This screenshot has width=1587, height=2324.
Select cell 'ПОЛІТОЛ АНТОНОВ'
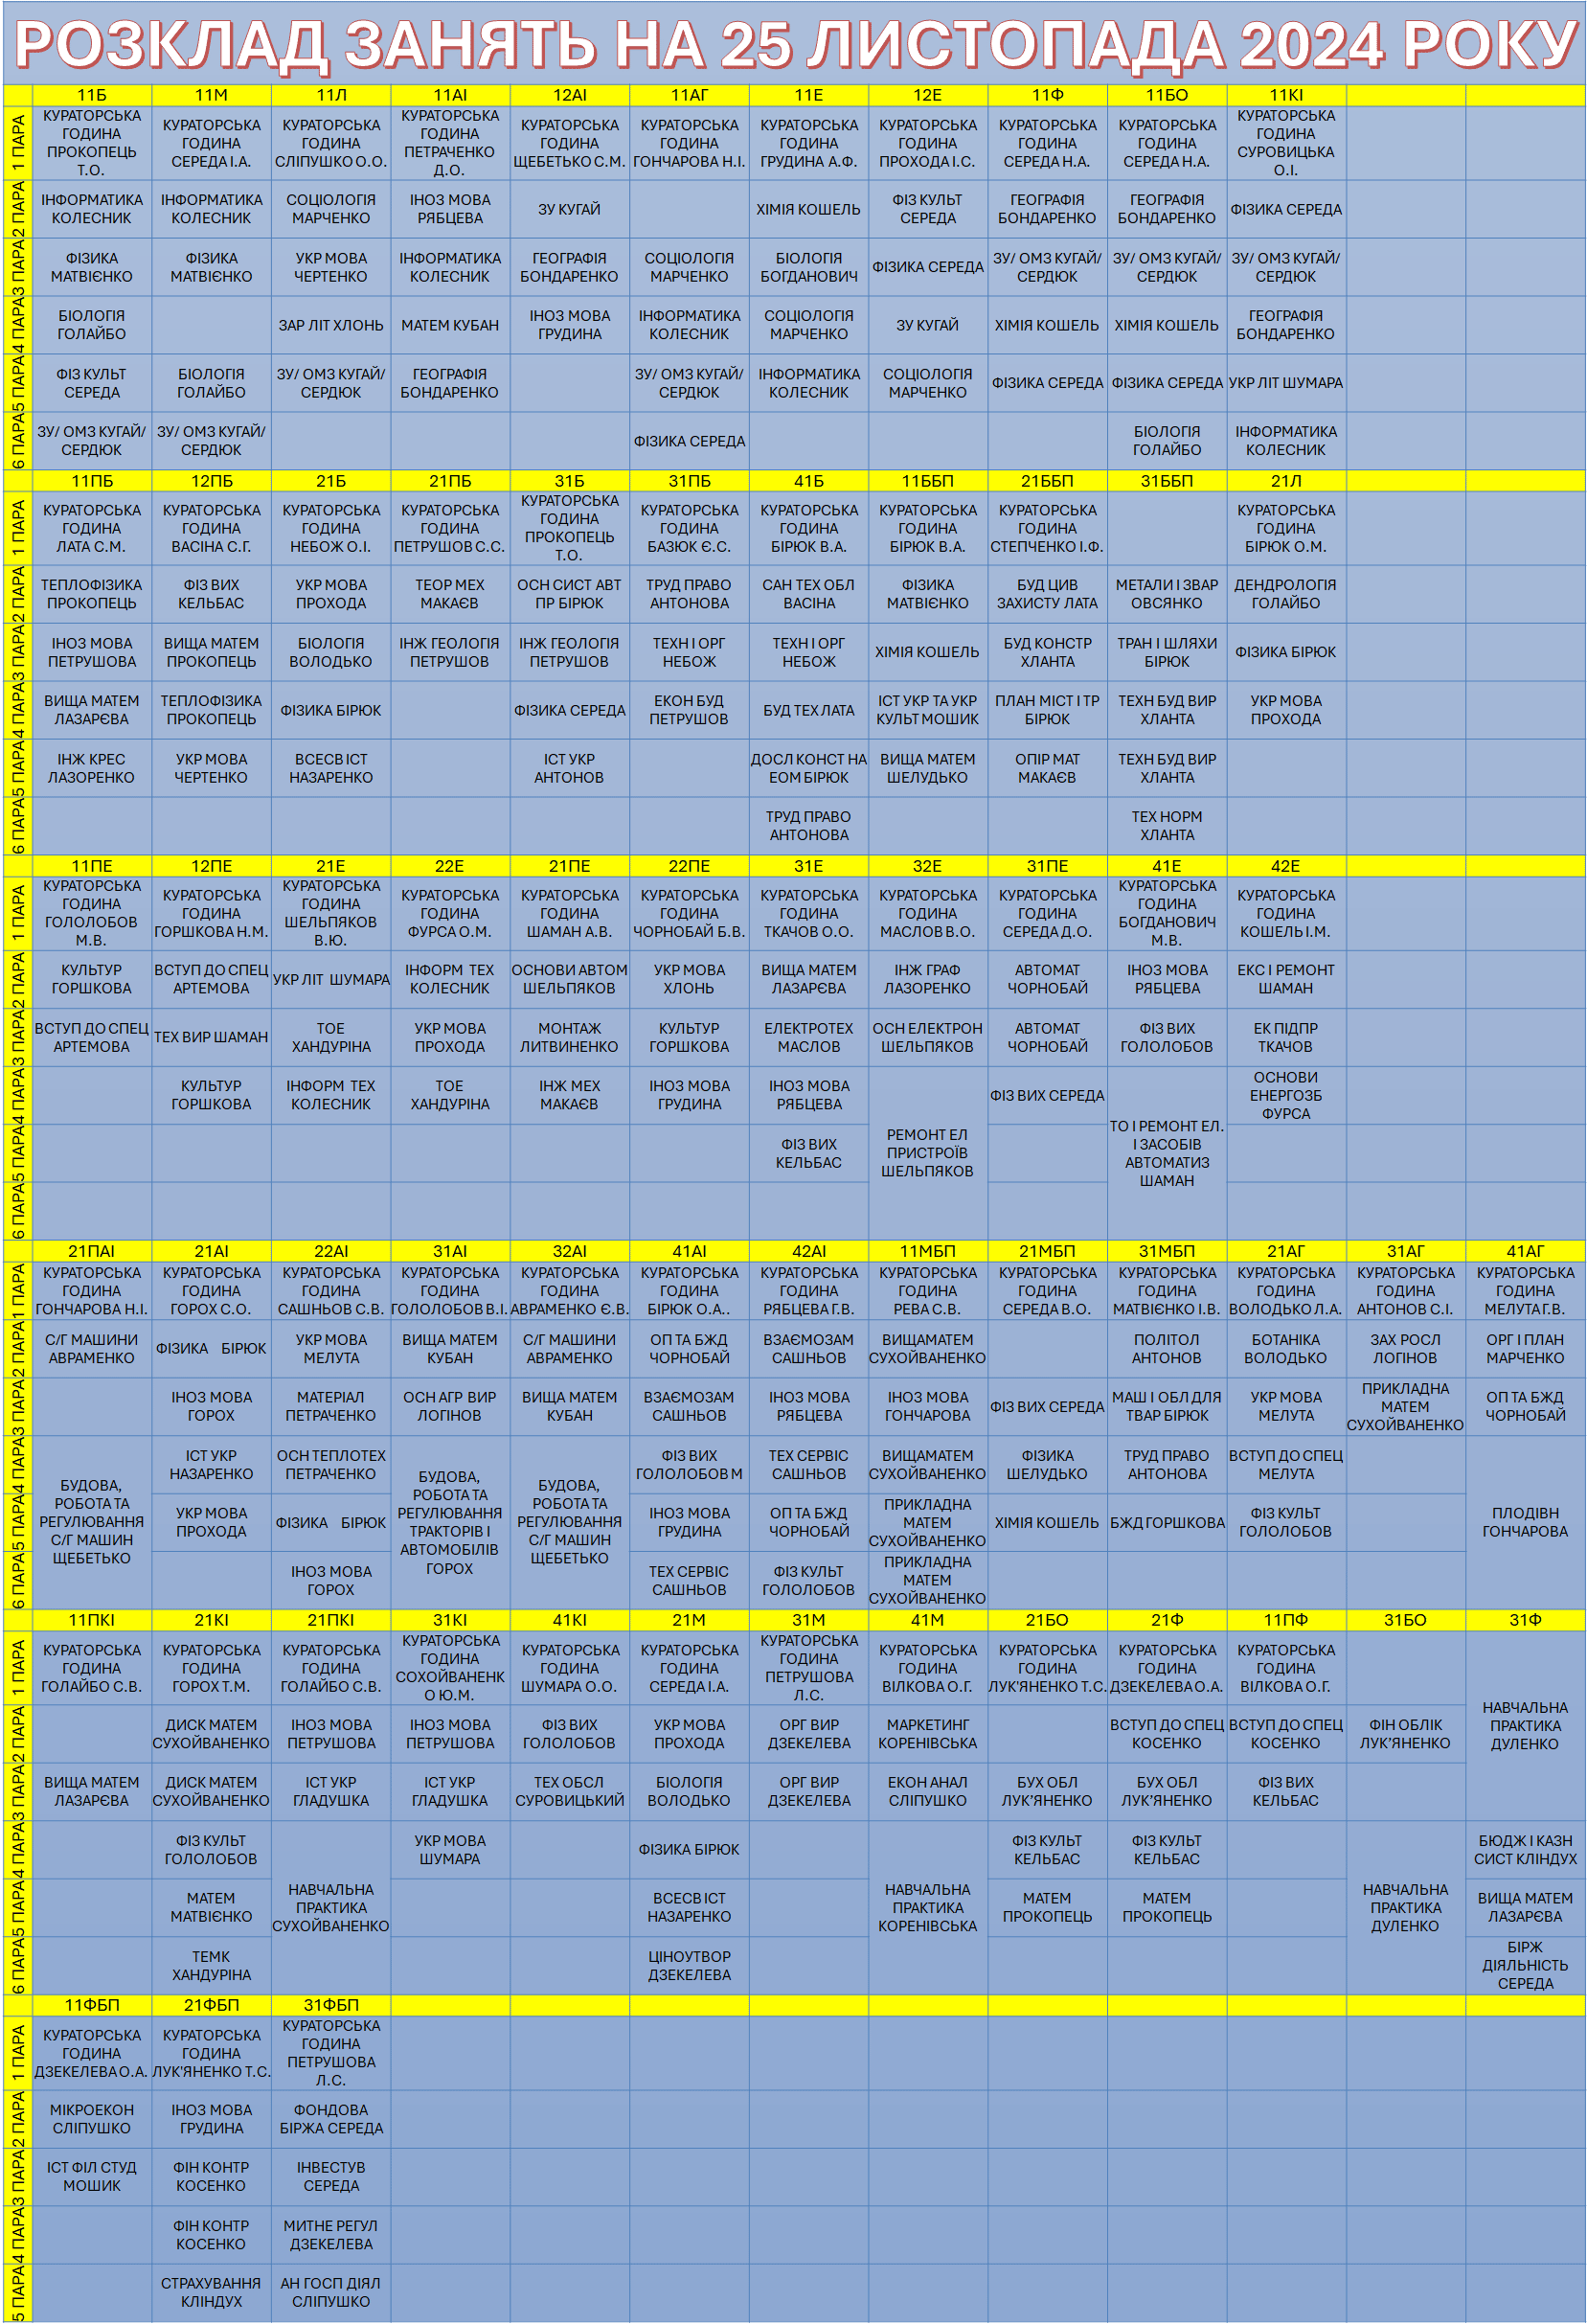point(1167,1348)
